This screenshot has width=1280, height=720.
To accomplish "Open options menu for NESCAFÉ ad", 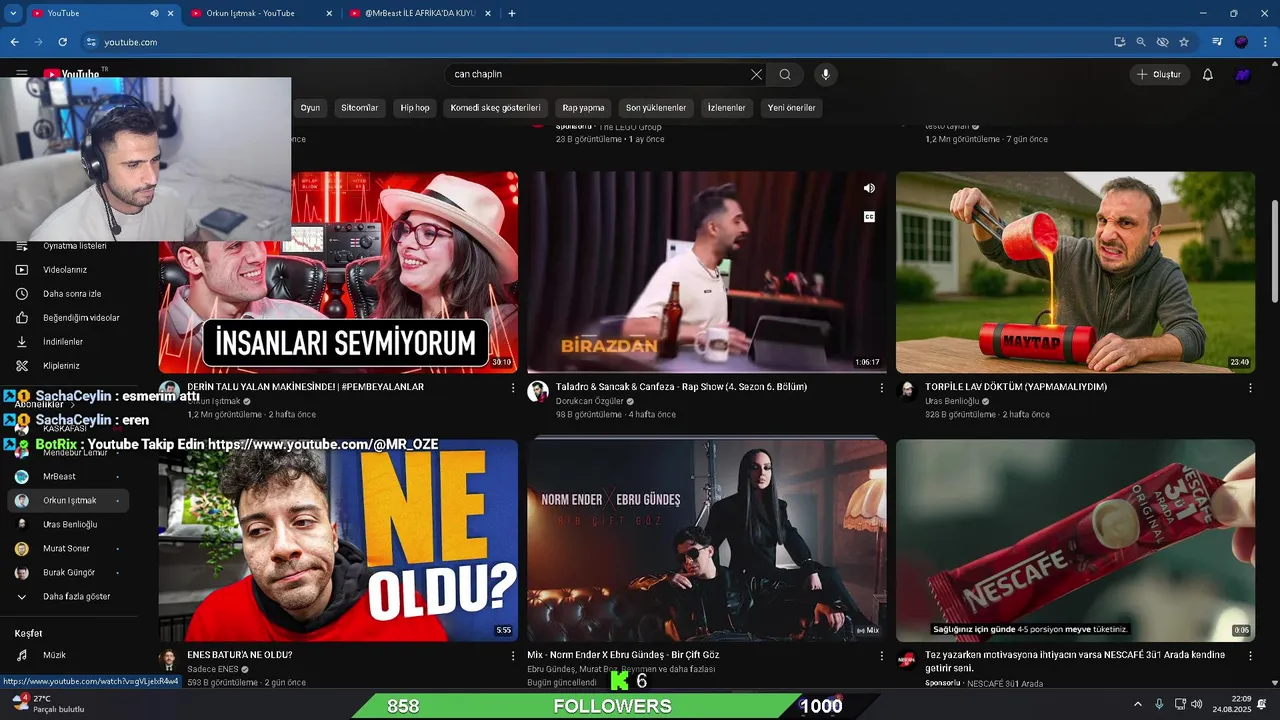I will (1250, 656).
